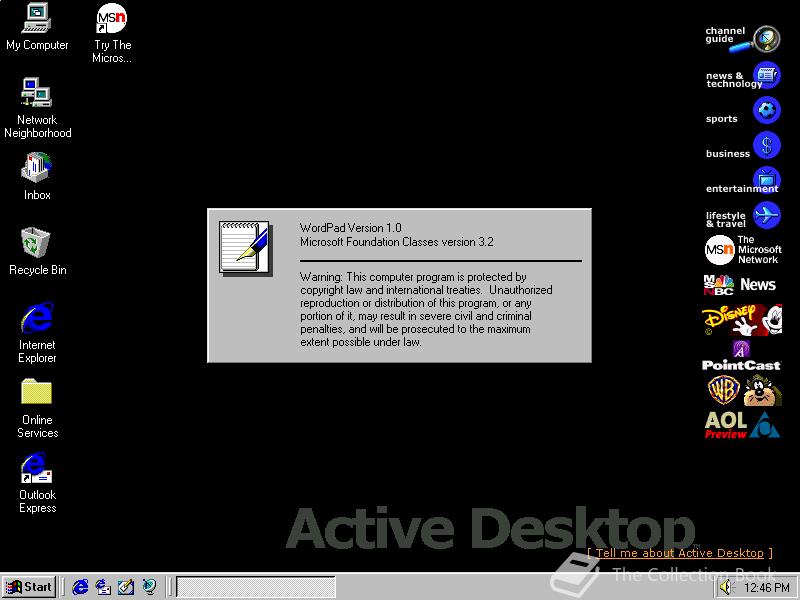Open the lifestyle & travel channel

(742, 215)
